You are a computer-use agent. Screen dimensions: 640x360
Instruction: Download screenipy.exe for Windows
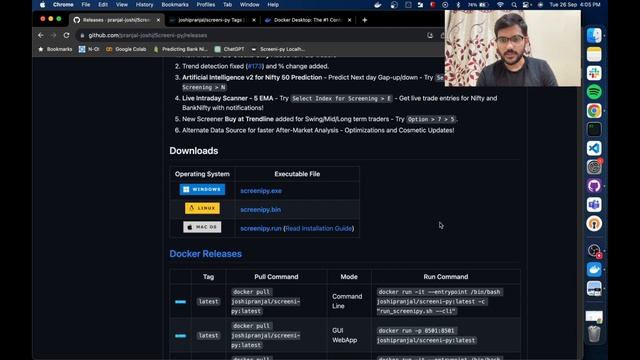261,191
